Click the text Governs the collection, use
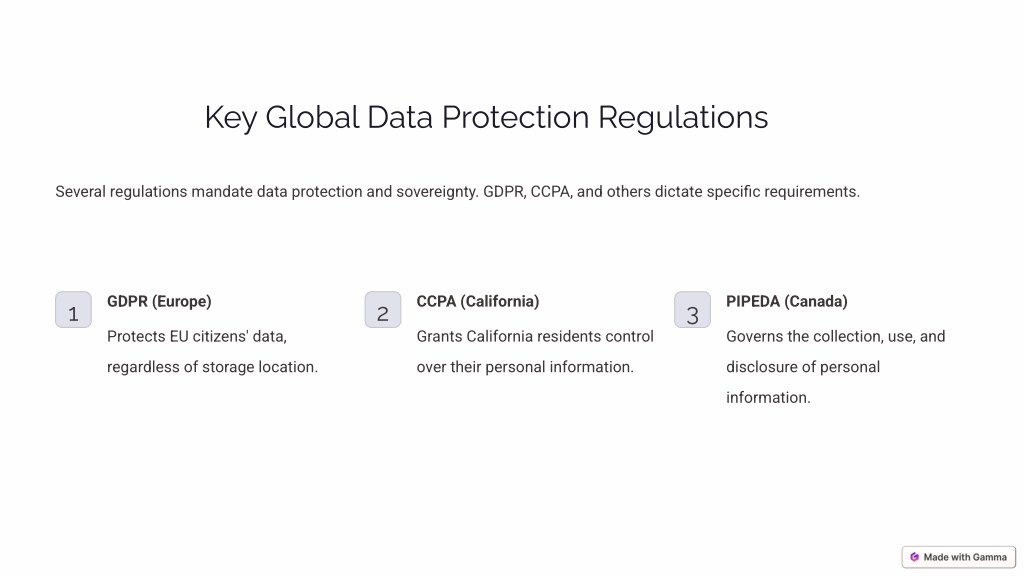1024x576 pixels. click(x=823, y=336)
